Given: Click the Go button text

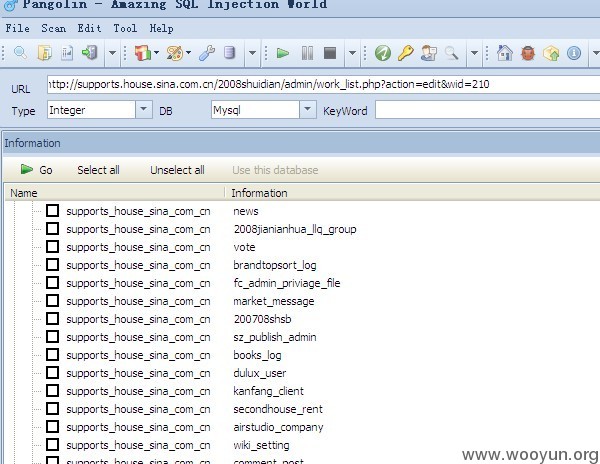Looking at the screenshot, I should tap(46, 170).
